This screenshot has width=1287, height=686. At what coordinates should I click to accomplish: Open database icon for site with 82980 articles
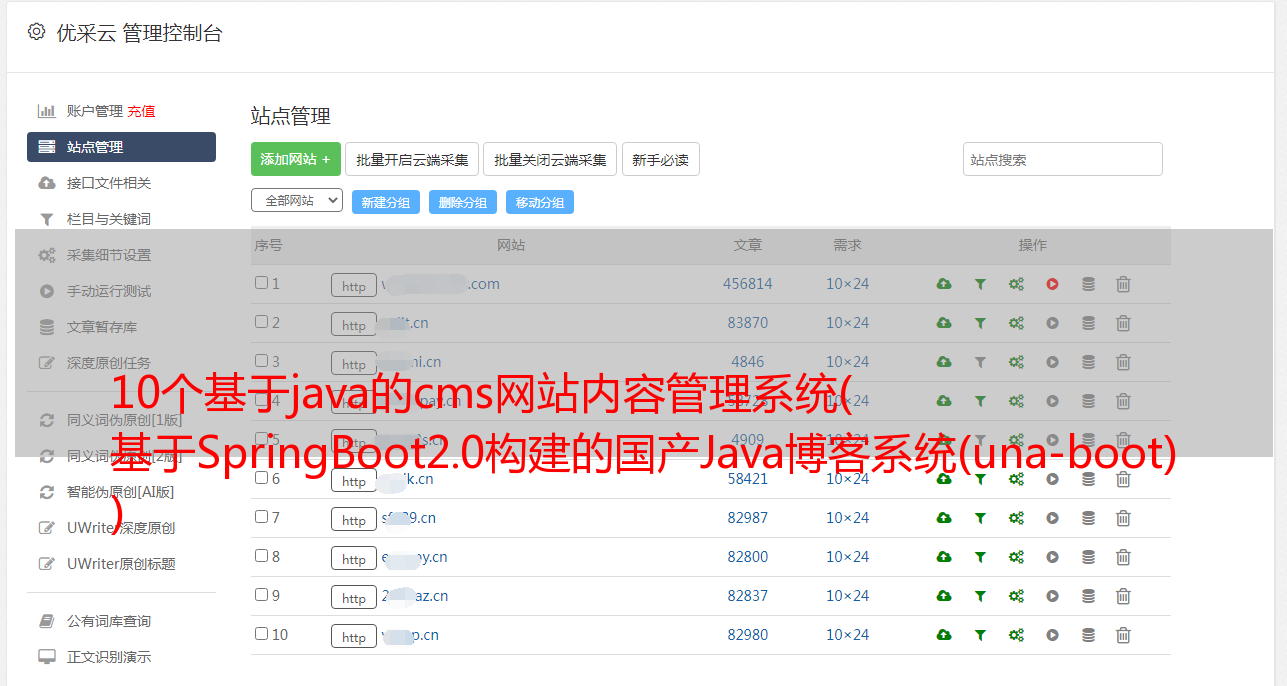coord(1088,635)
